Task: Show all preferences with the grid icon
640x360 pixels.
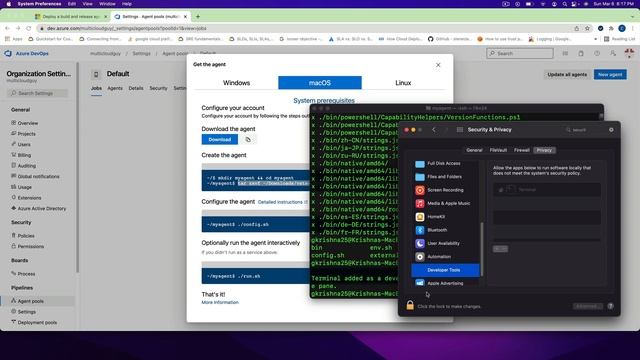Action: click(x=460, y=130)
